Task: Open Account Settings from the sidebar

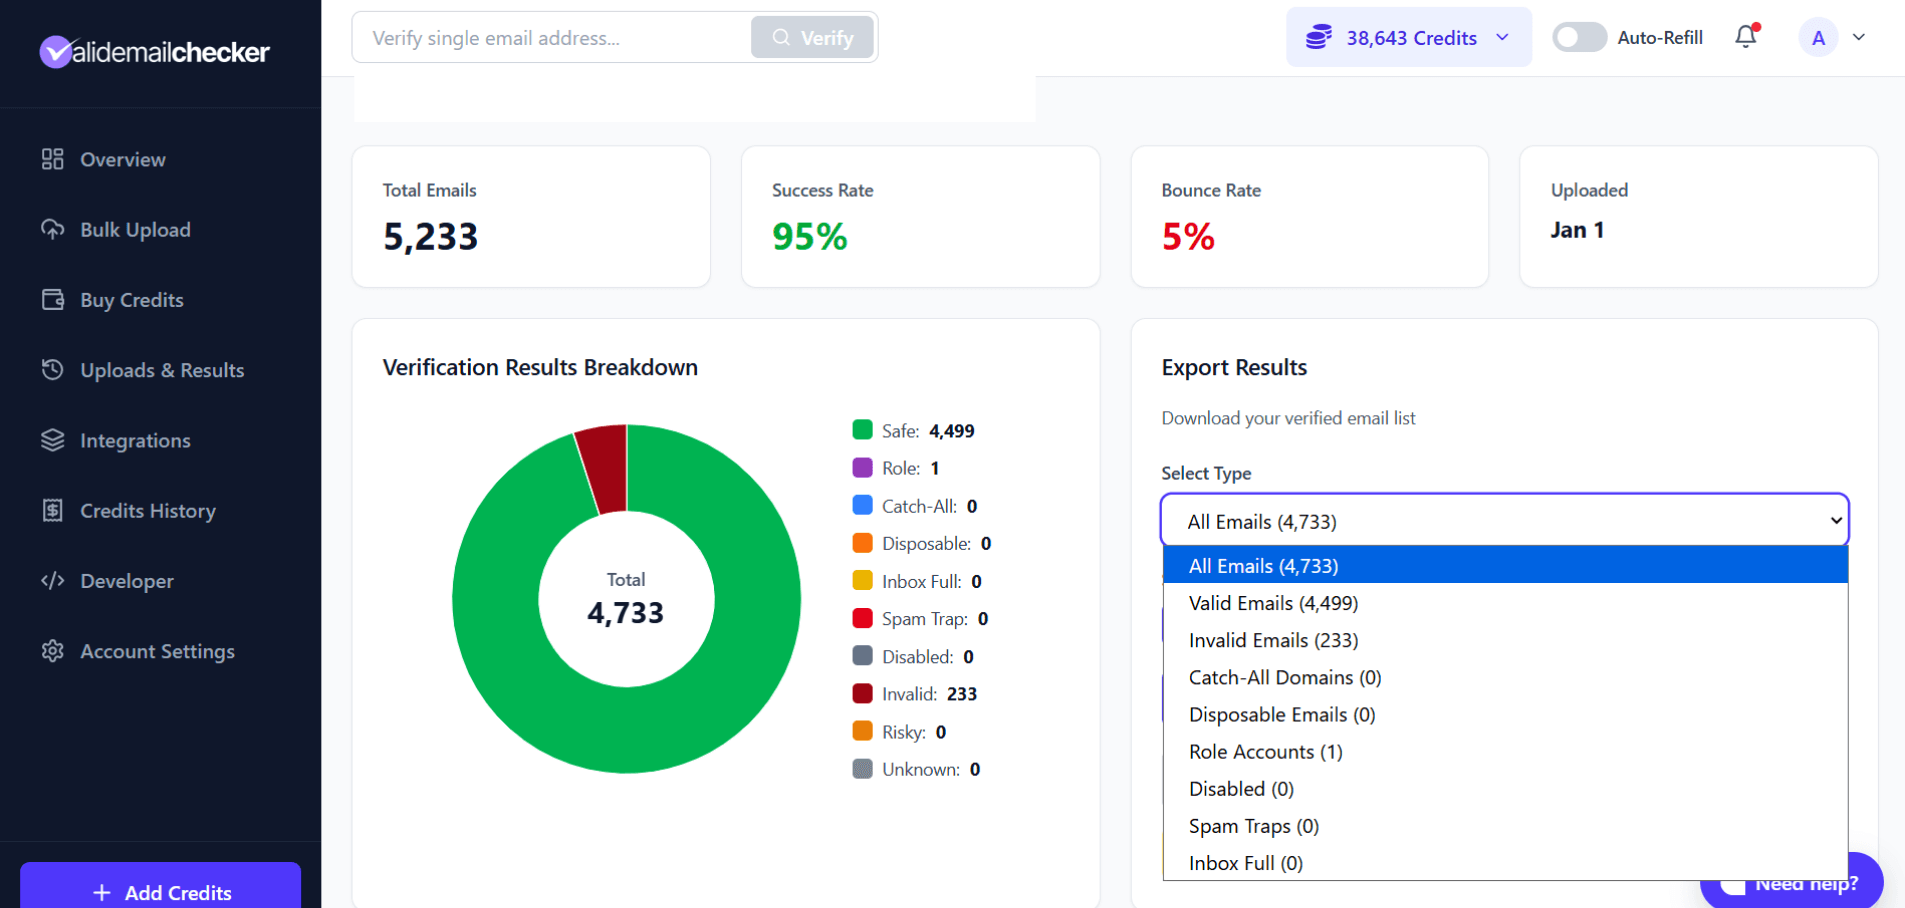Action: pos(157,651)
